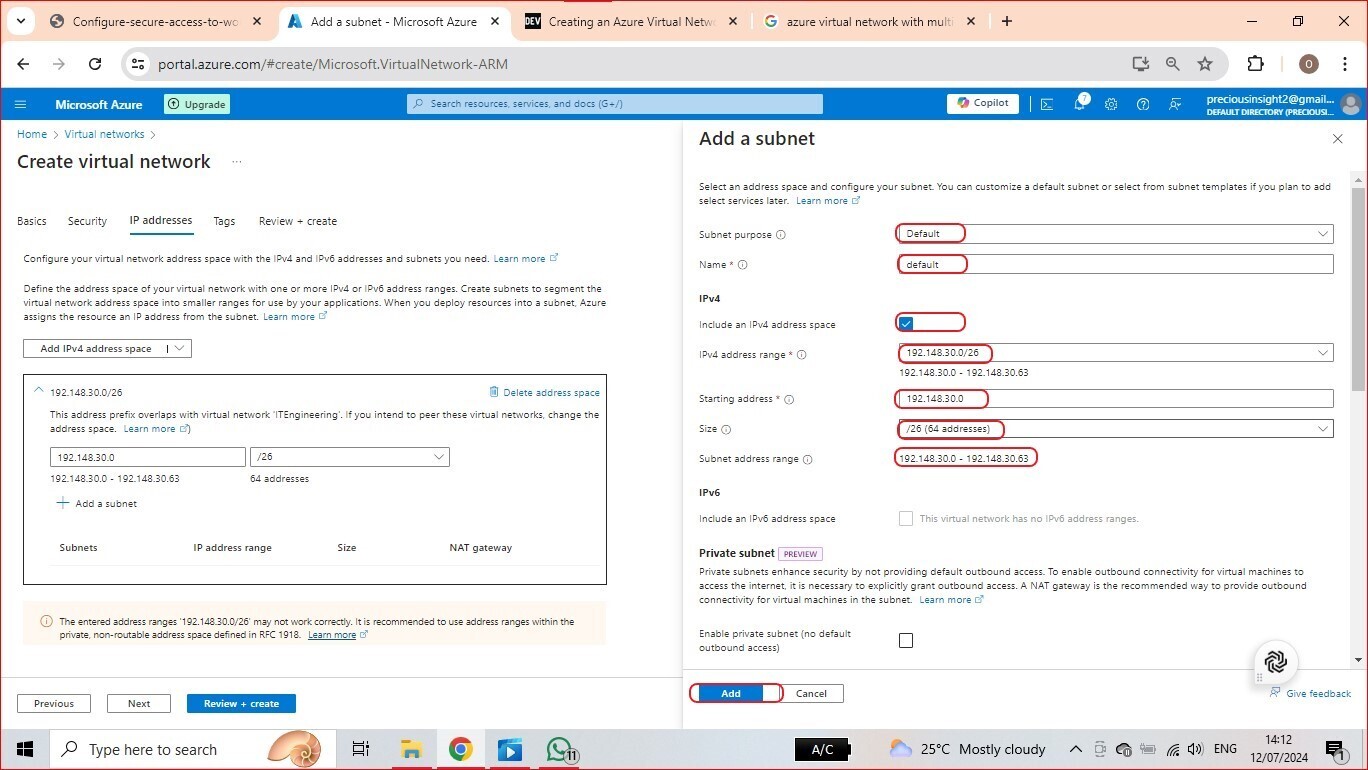The width and height of the screenshot is (1368, 770).
Task: Click Add a subnet link
Action: 97,503
